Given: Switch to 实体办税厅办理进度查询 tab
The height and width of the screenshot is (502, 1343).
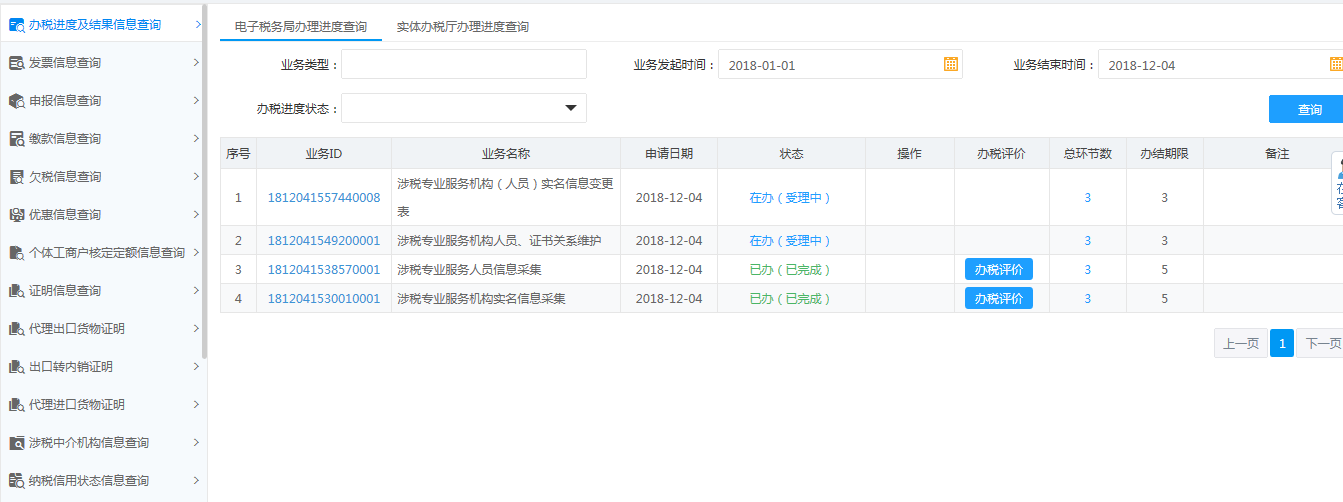Looking at the screenshot, I should (463, 27).
